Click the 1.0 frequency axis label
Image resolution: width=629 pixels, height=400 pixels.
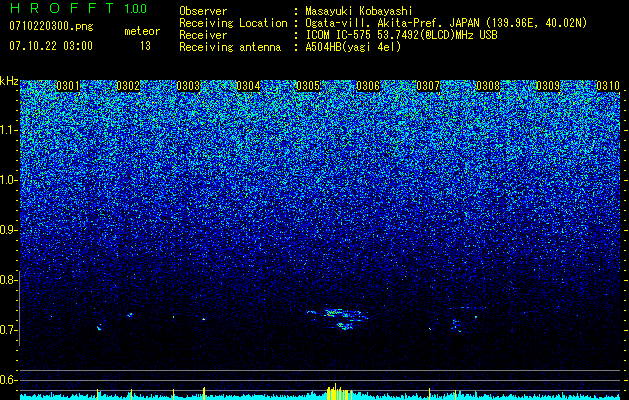[7, 180]
